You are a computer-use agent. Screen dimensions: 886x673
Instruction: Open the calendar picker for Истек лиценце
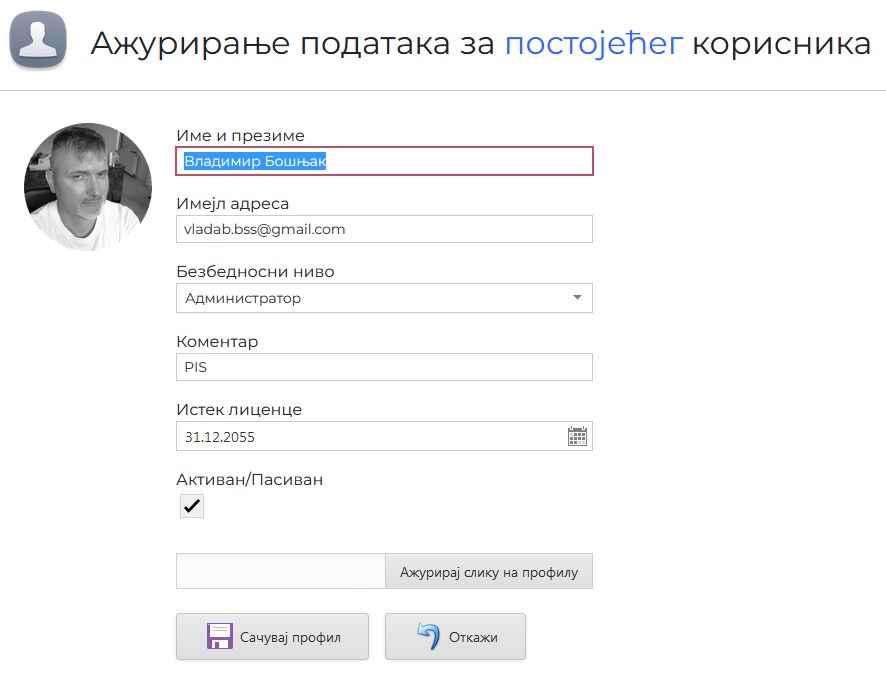coord(577,436)
